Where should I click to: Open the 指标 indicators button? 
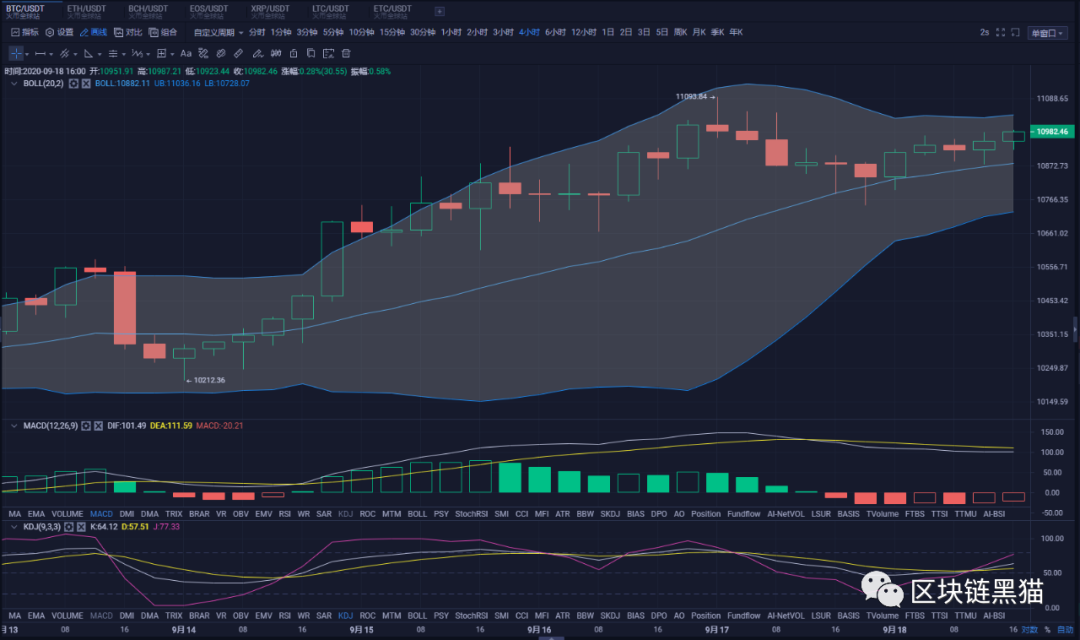tap(25, 32)
